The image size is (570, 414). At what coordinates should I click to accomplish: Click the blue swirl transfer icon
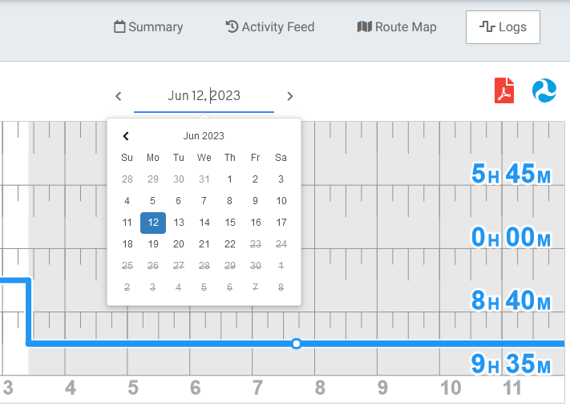[544, 91]
